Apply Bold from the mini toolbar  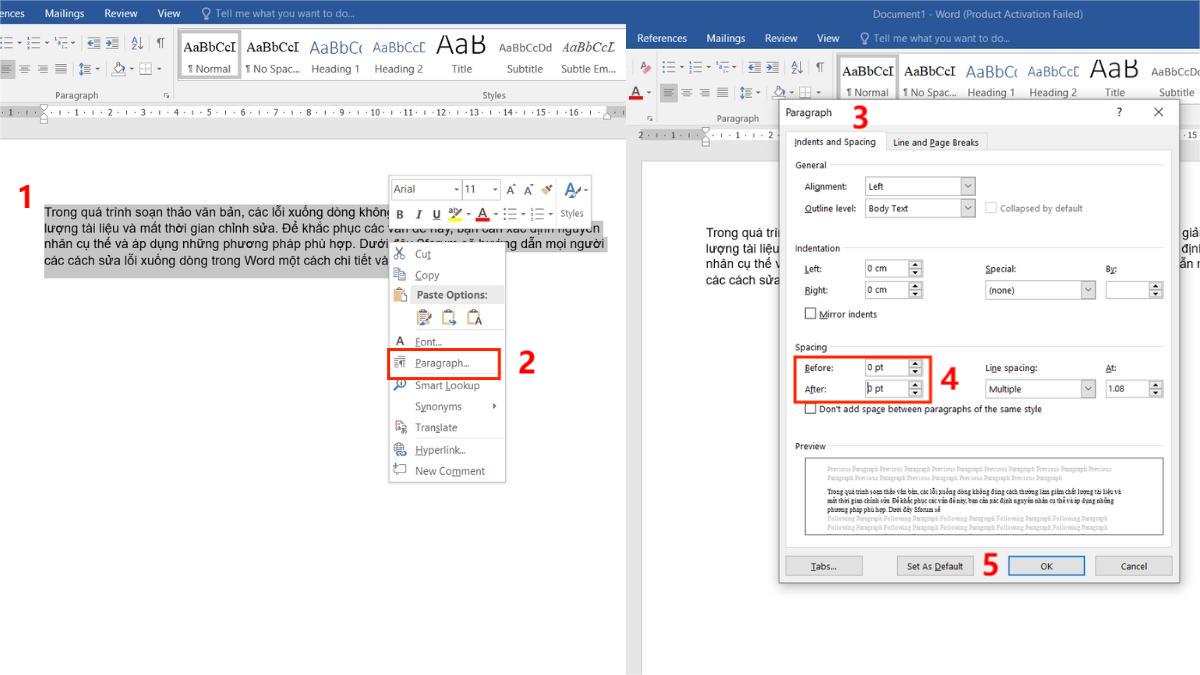(400, 214)
